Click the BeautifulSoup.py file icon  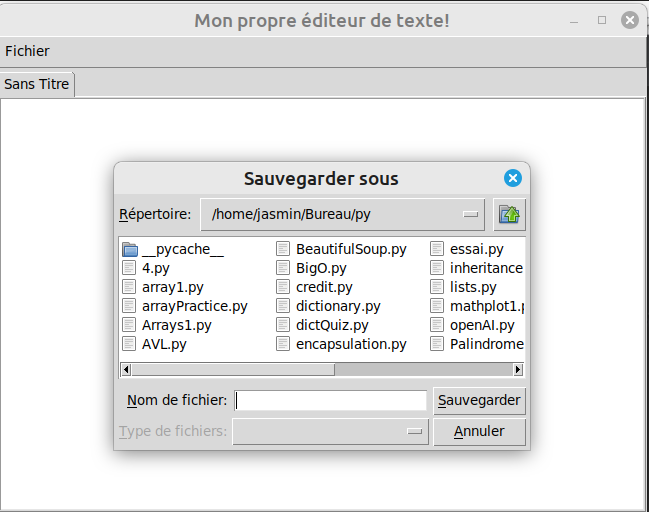tap(283, 249)
